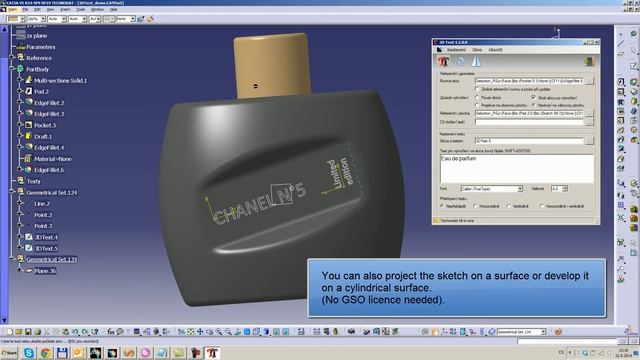Click the Windows Start button
This screenshot has height=360, width=640.
(9, 353)
